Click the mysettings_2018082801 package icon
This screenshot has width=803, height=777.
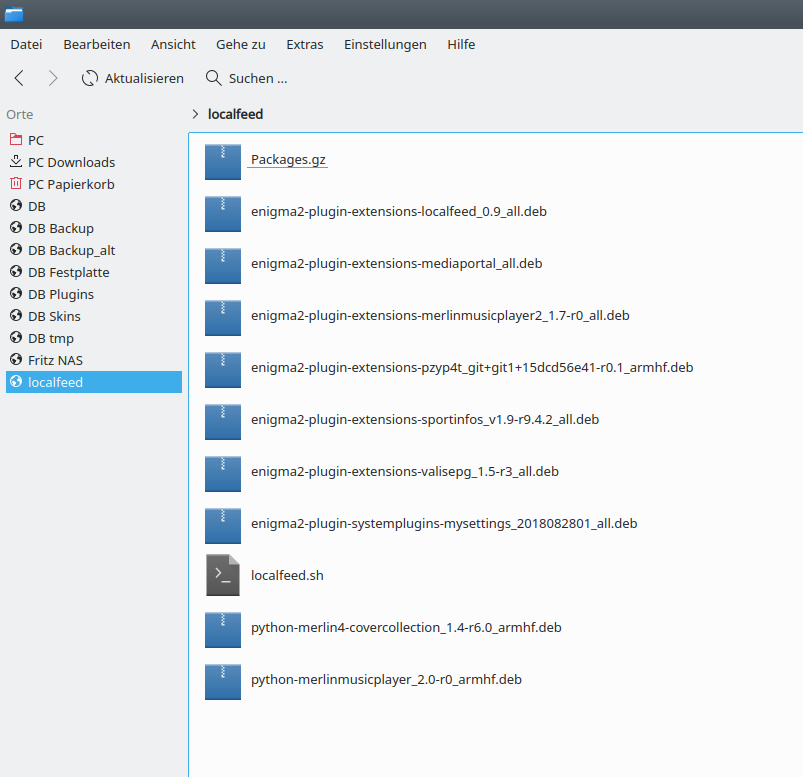tap(223, 526)
